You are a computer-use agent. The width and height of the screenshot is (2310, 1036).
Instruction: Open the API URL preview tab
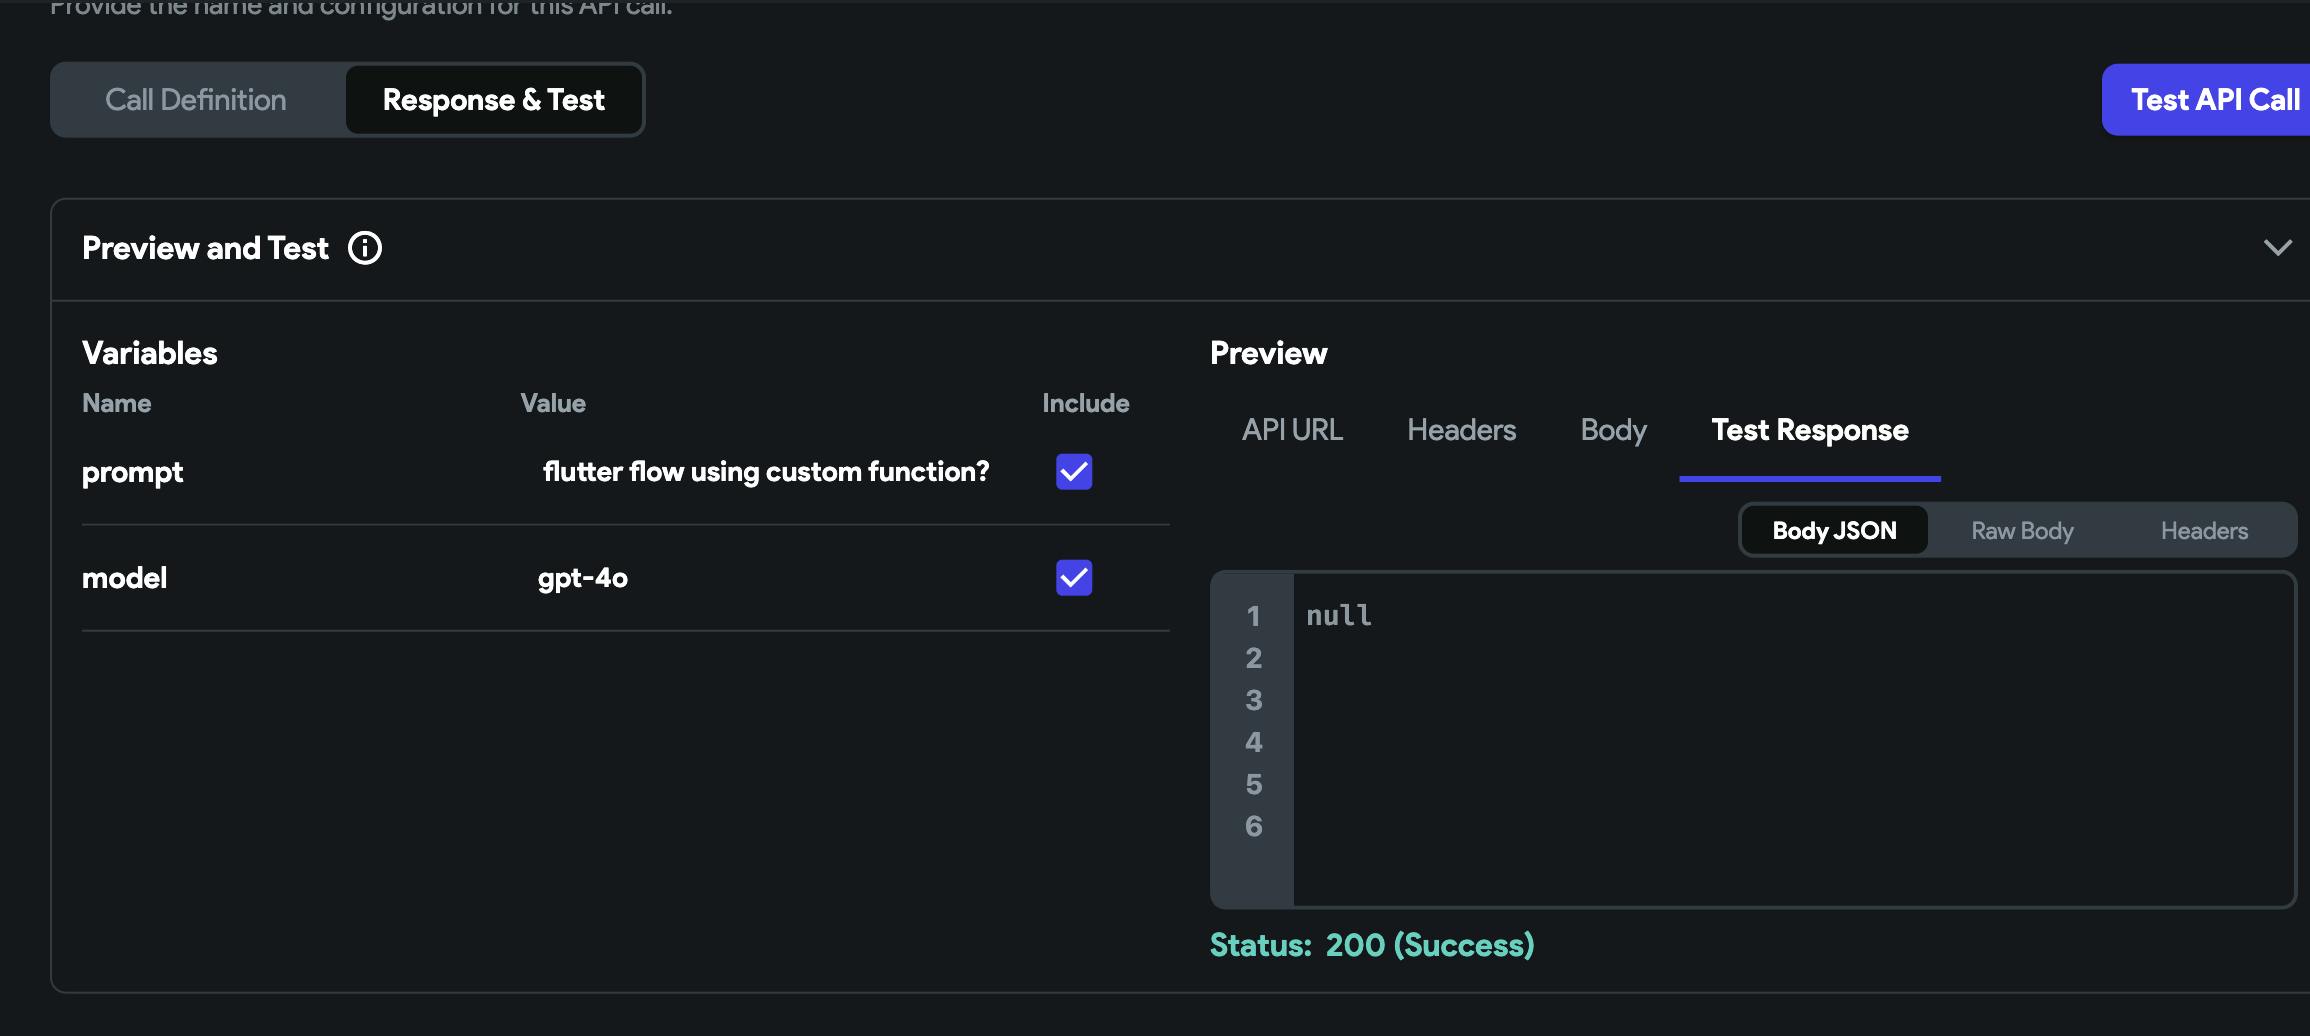point(1292,430)
